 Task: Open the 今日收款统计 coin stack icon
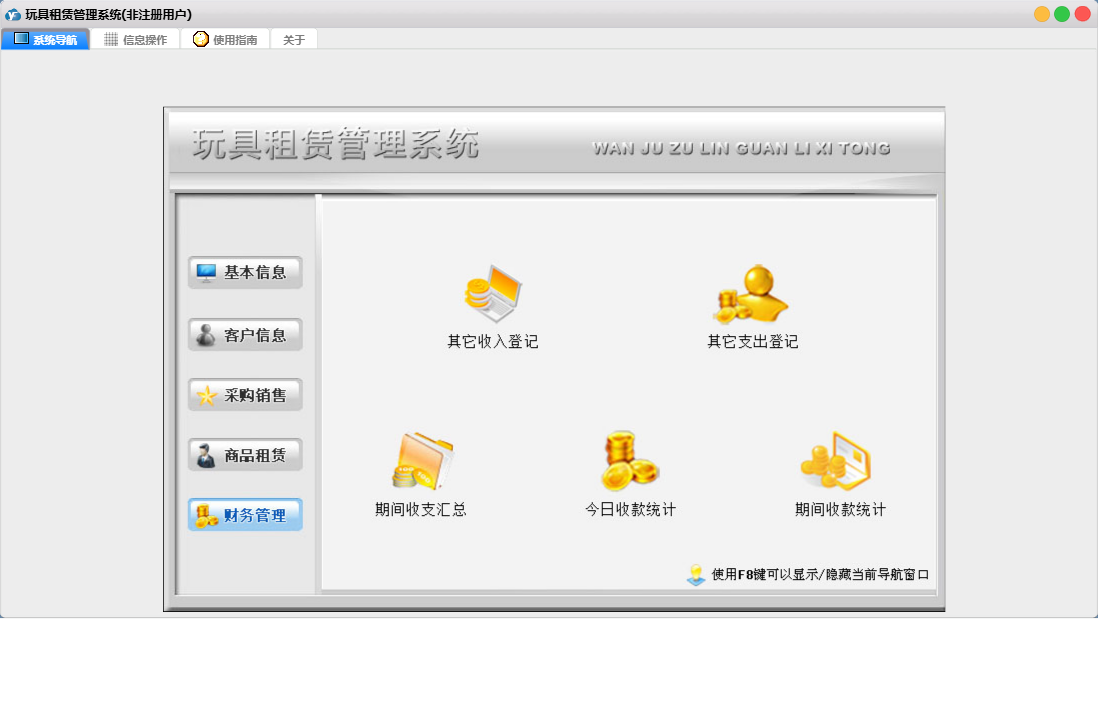click(x=630, y=460)
